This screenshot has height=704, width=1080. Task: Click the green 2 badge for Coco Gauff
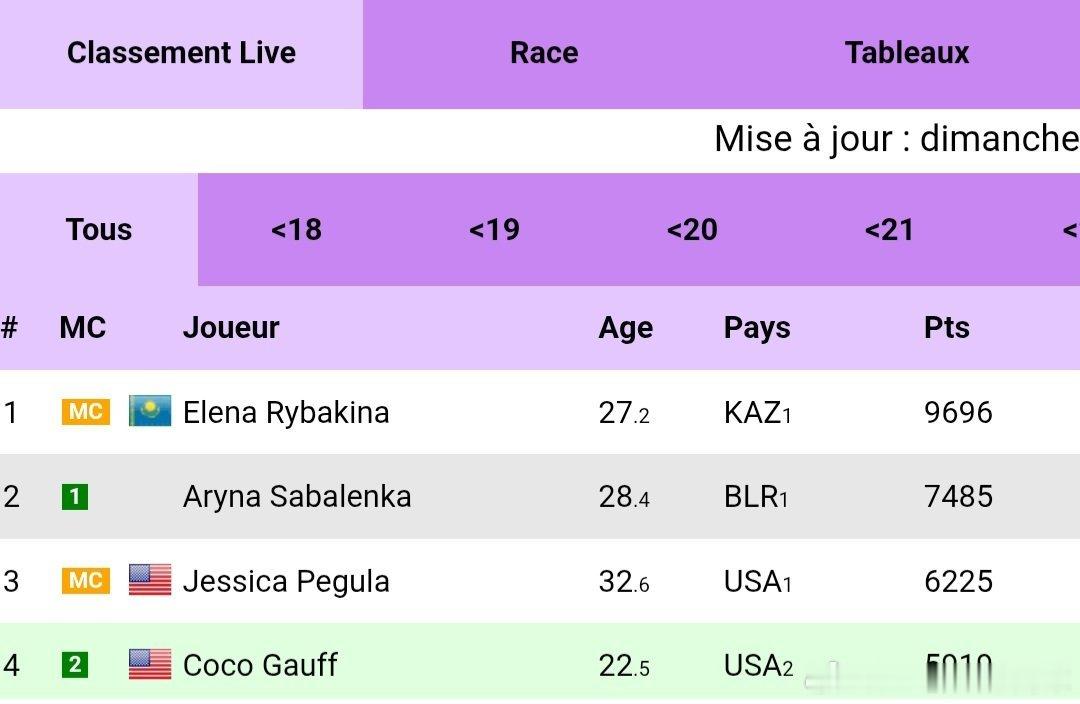click(x=75, y=665)
